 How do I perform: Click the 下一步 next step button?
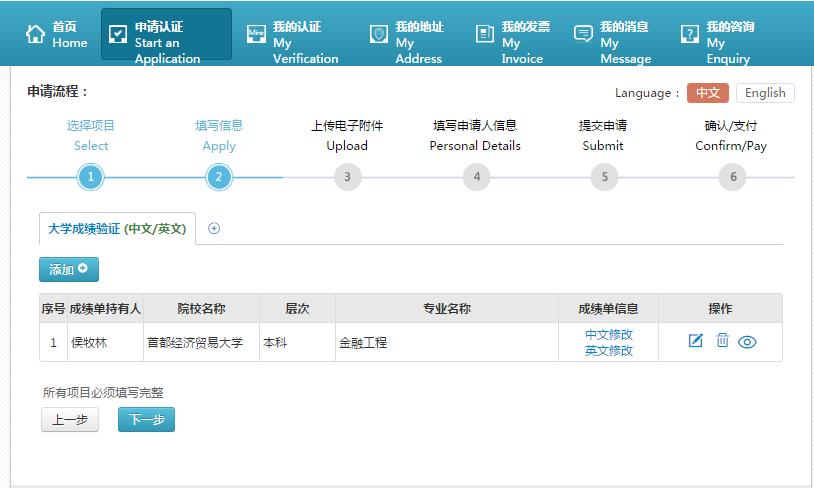click(146, 419)
